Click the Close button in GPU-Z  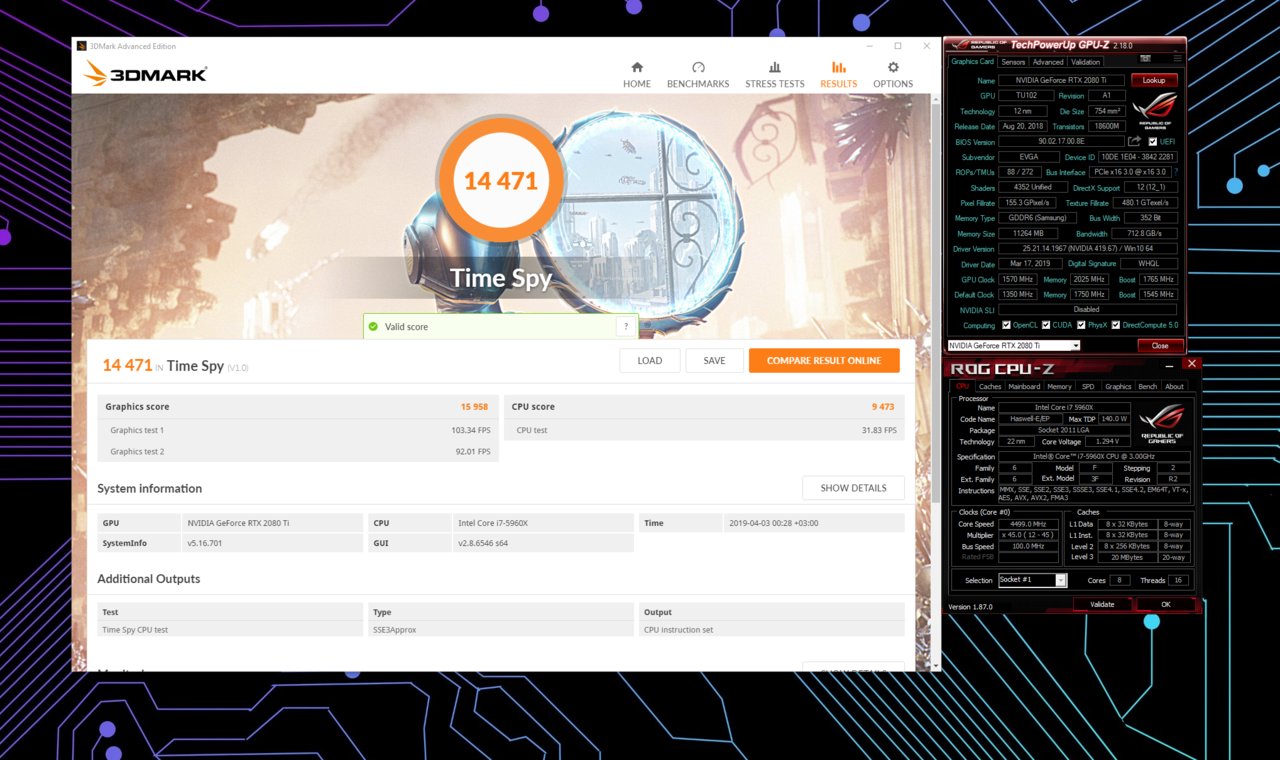point(1159,345)
